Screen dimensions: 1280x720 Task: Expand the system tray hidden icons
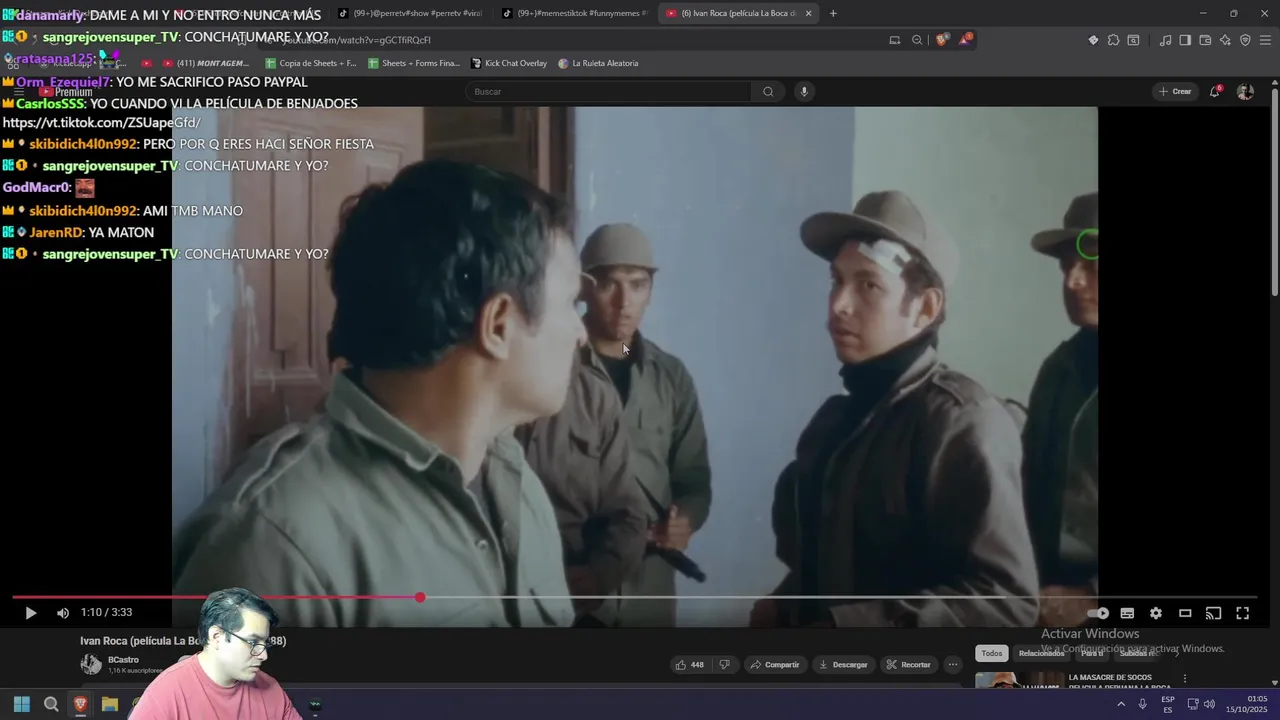tap(1120, 704)
